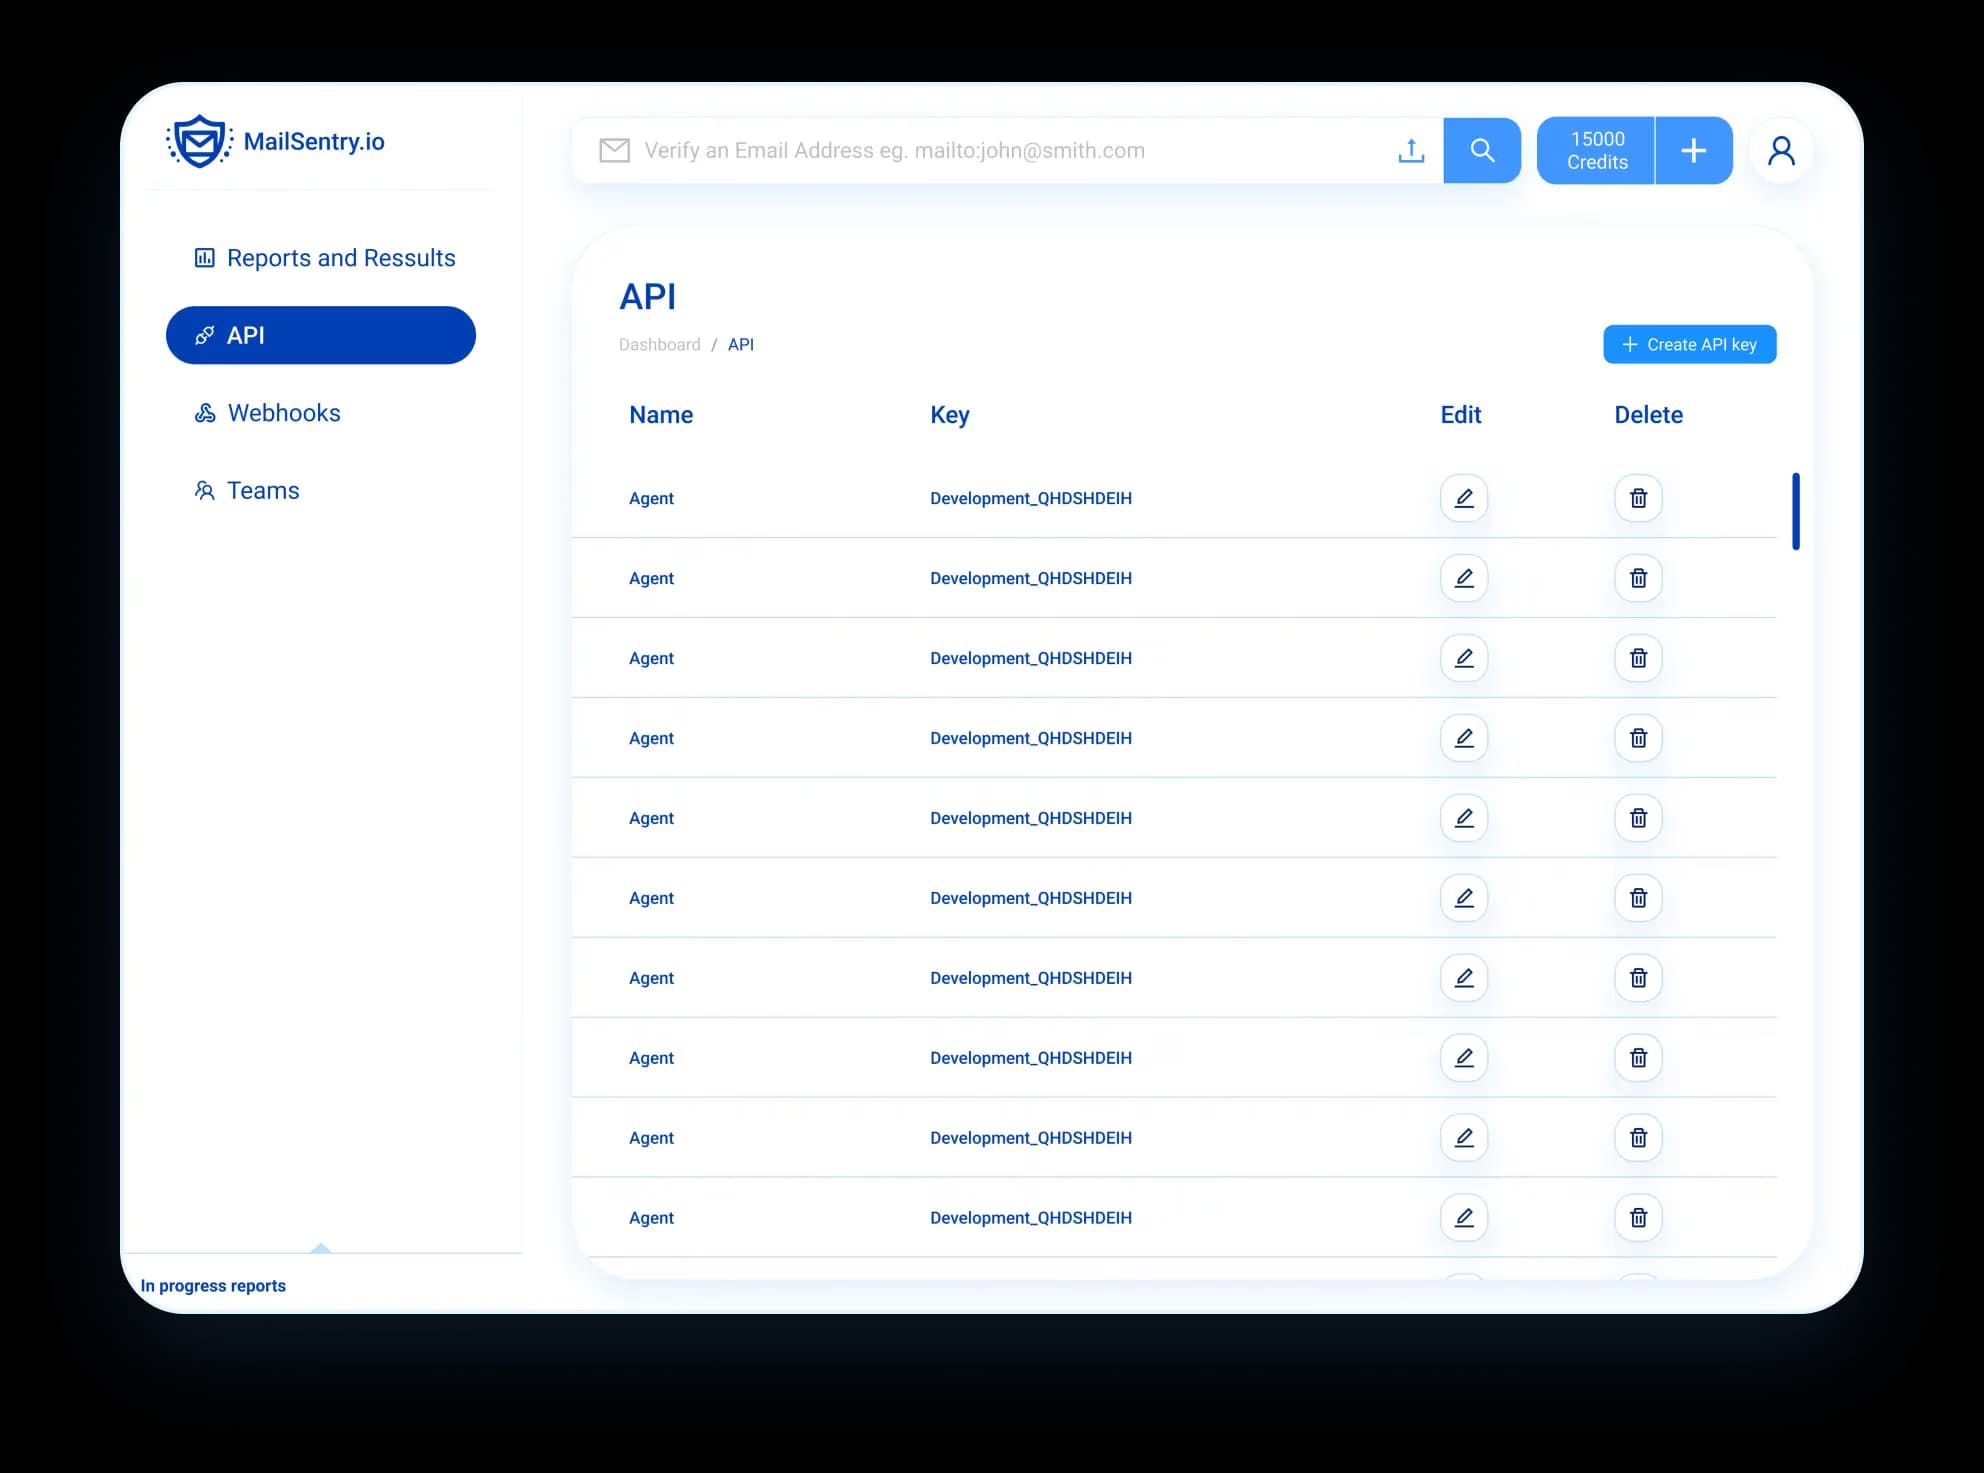Screen dimensions: 1984x1473
Task: Click the trash icon on the fifth Agent row
Action: (1638, 817)
